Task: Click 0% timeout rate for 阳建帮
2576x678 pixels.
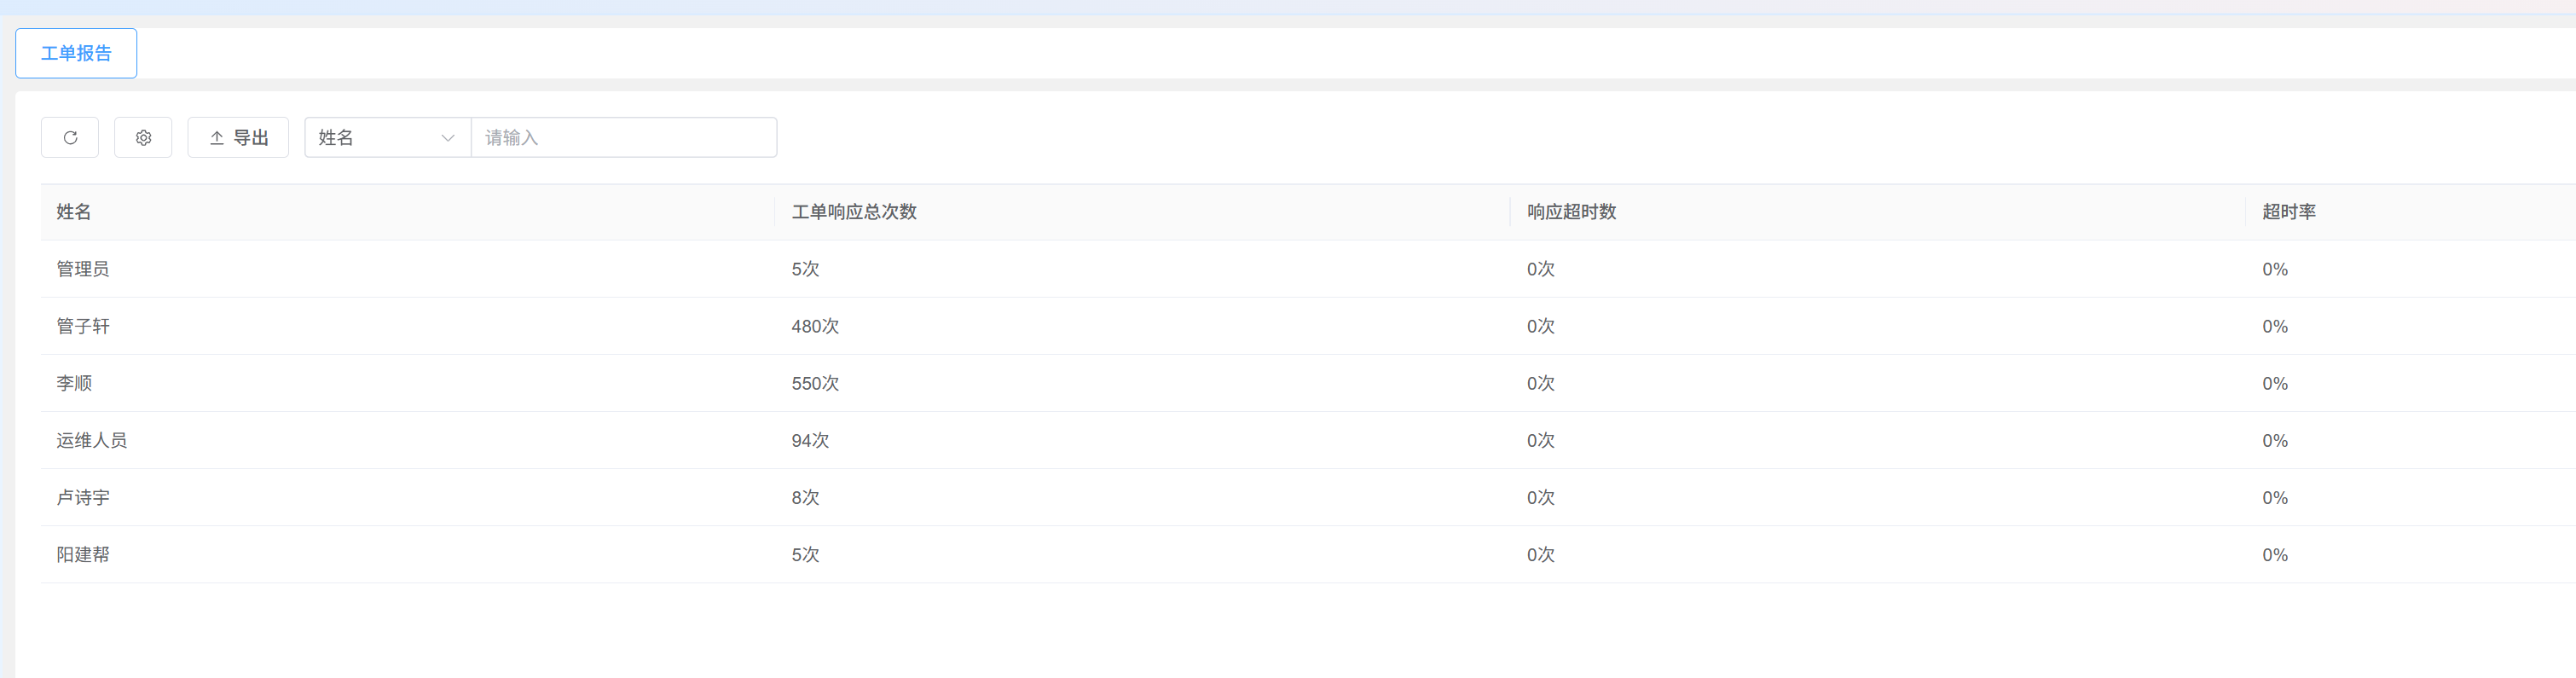Action: coord(2275,554)
